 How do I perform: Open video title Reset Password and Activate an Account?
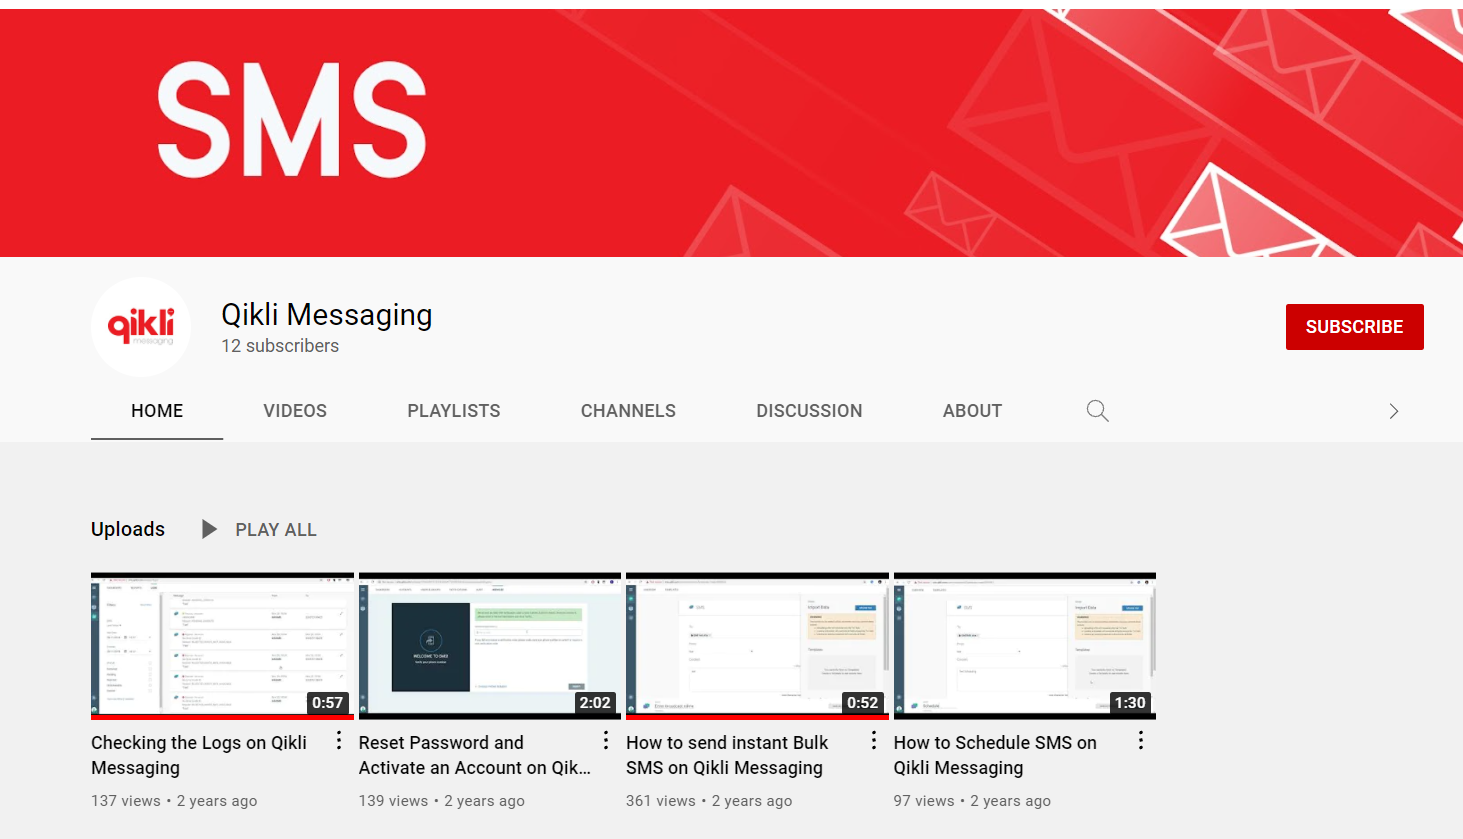[x=475, y=755]
